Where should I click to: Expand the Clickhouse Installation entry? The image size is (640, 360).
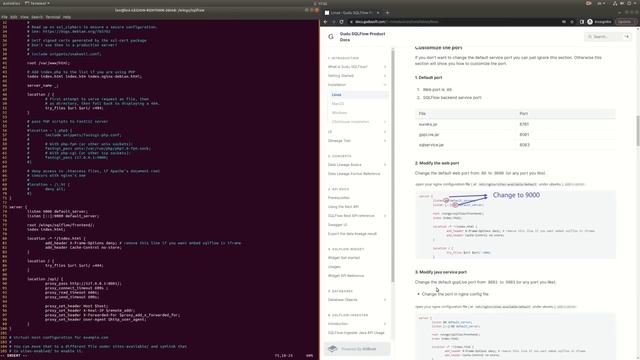point(384,122)
